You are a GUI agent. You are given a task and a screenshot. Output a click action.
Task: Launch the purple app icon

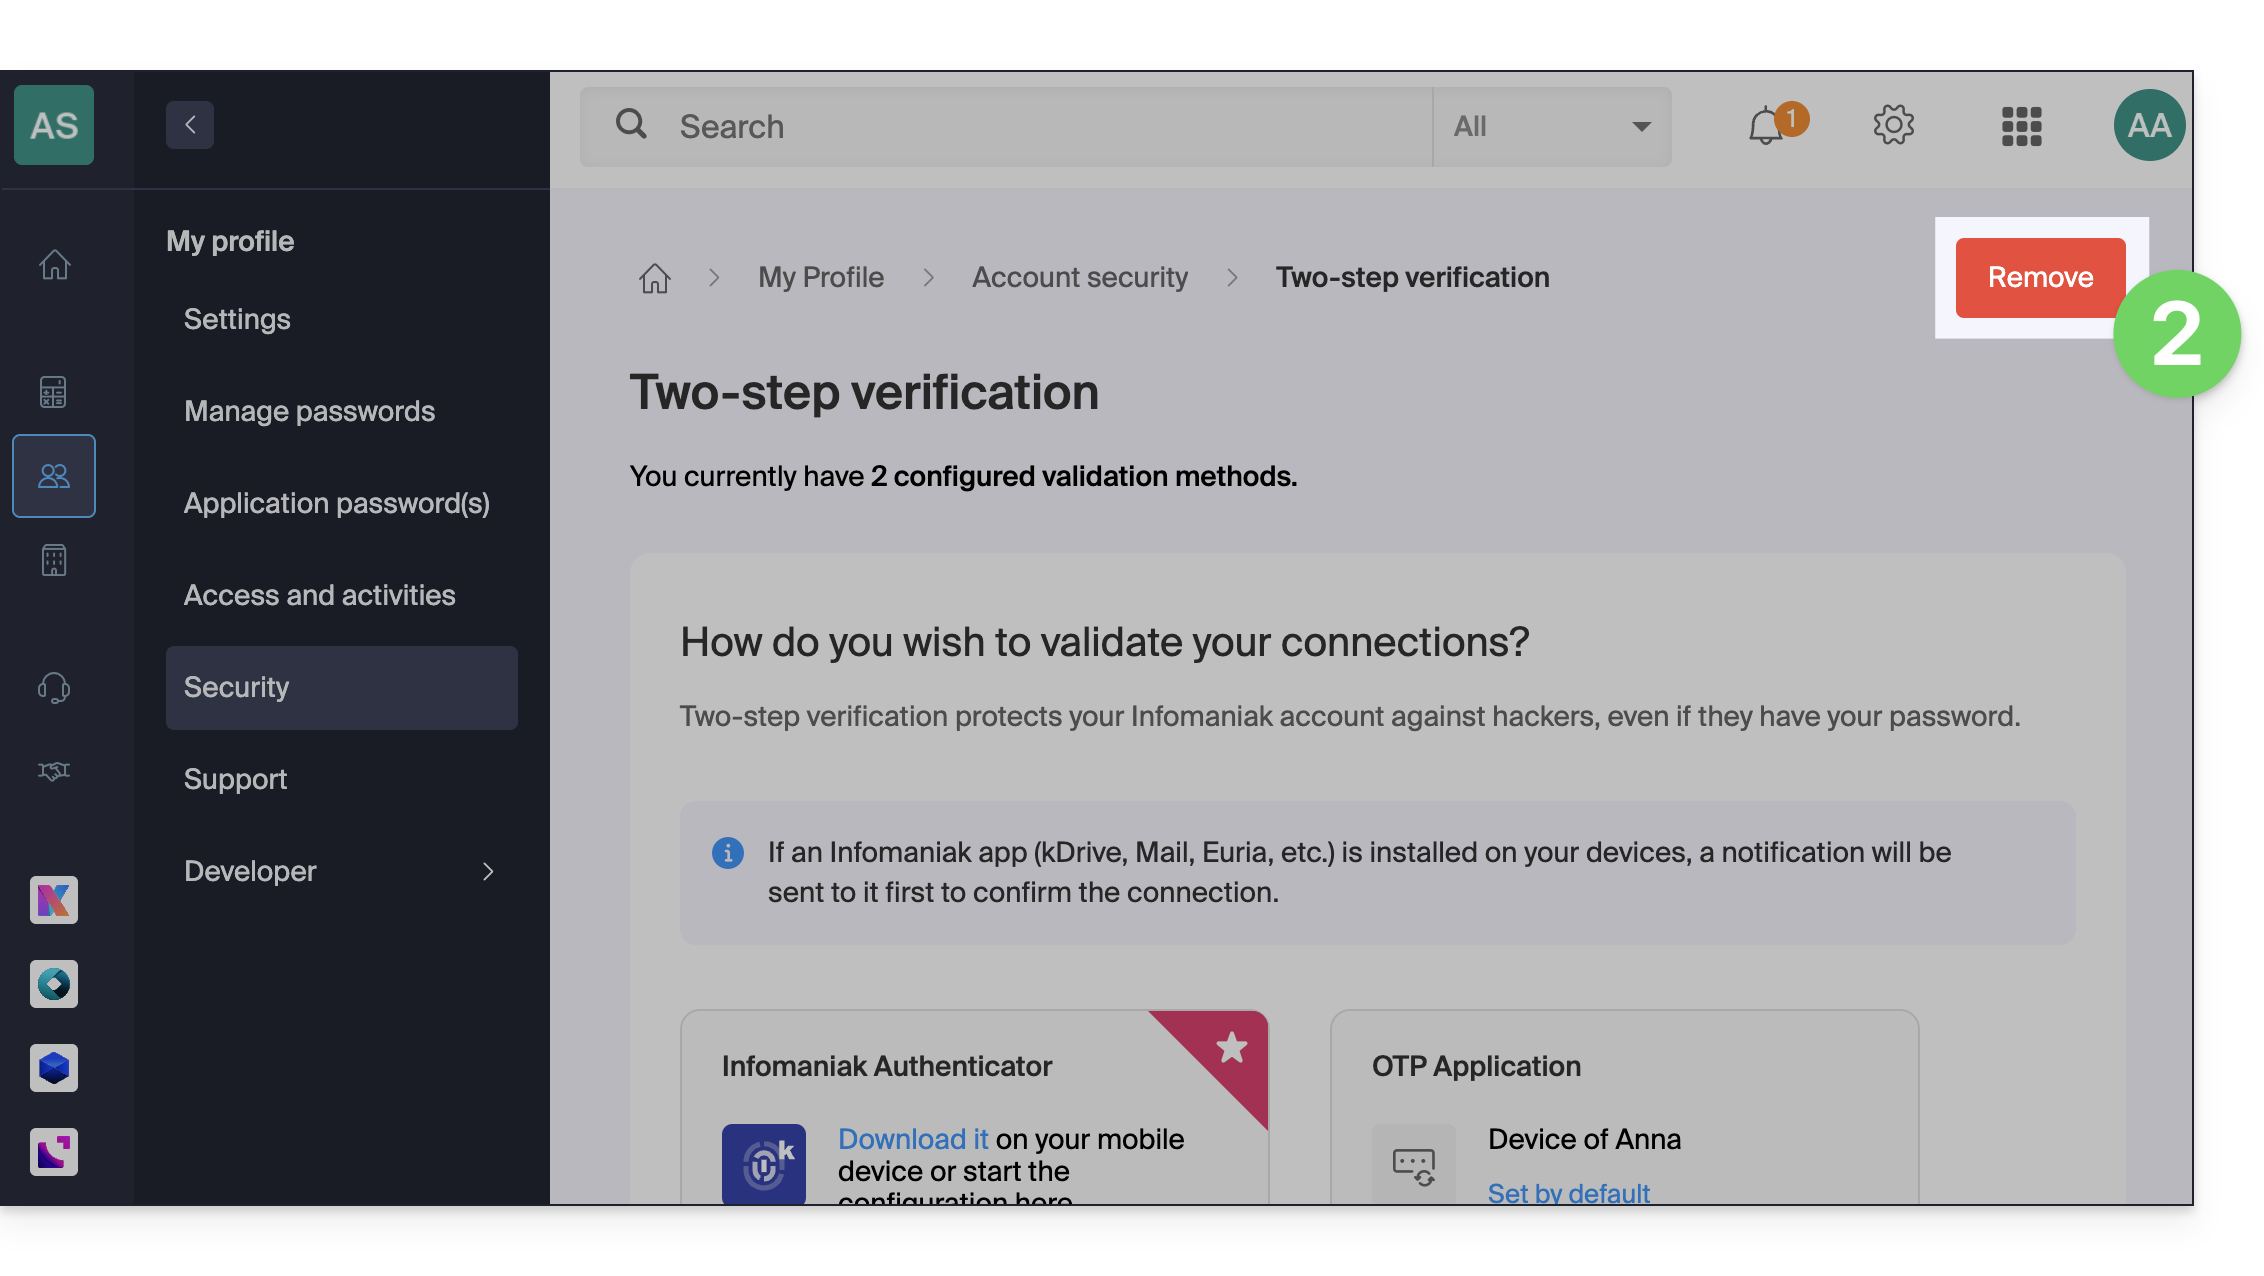(54, 1152)
